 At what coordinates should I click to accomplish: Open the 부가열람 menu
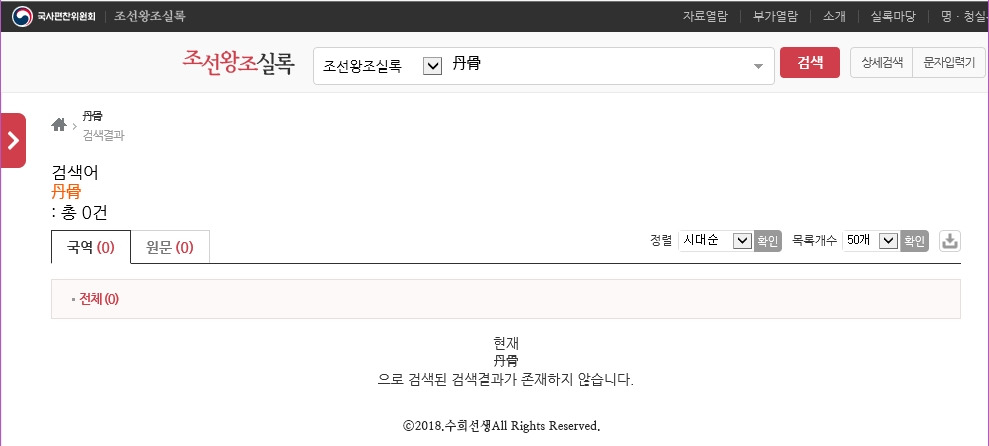(x=775, y=16)
